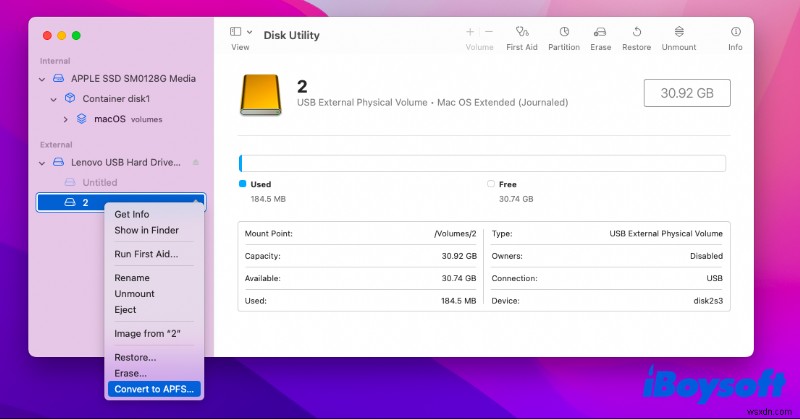This screenshot has height=419, width=800.
Task: Select the Erase toolbar icon
Action: click(600, 32)
